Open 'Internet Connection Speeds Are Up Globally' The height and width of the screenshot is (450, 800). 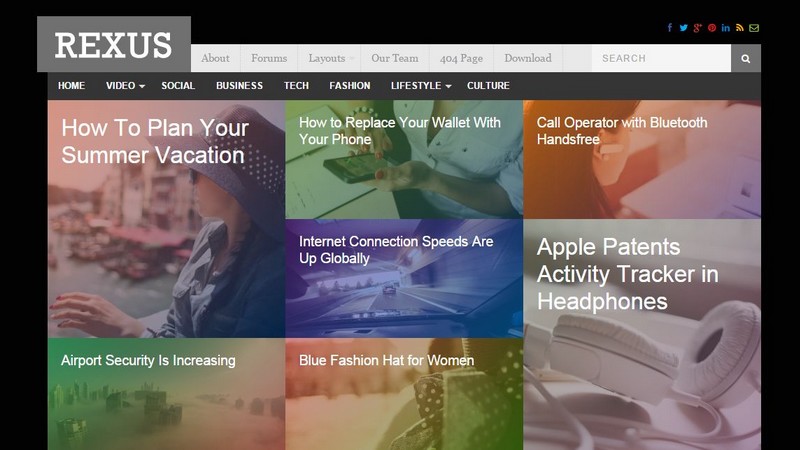(x=396, y=249)
